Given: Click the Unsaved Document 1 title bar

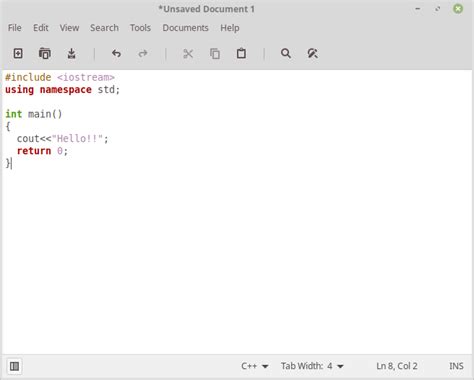Looking at the screenshot, I should click(x=206, y=9).
